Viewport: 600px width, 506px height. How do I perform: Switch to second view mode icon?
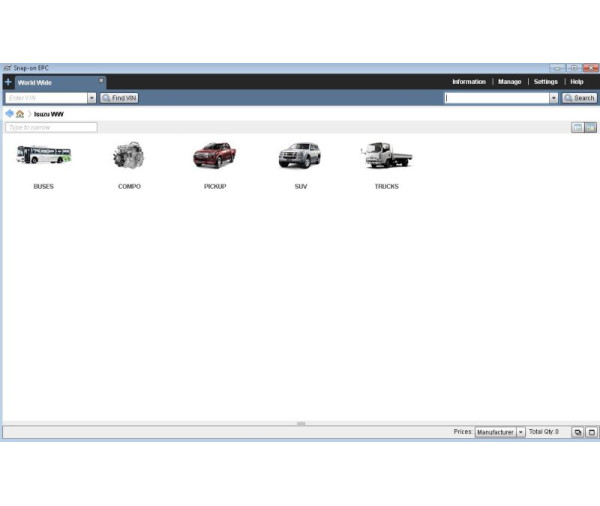click(591, 127)
